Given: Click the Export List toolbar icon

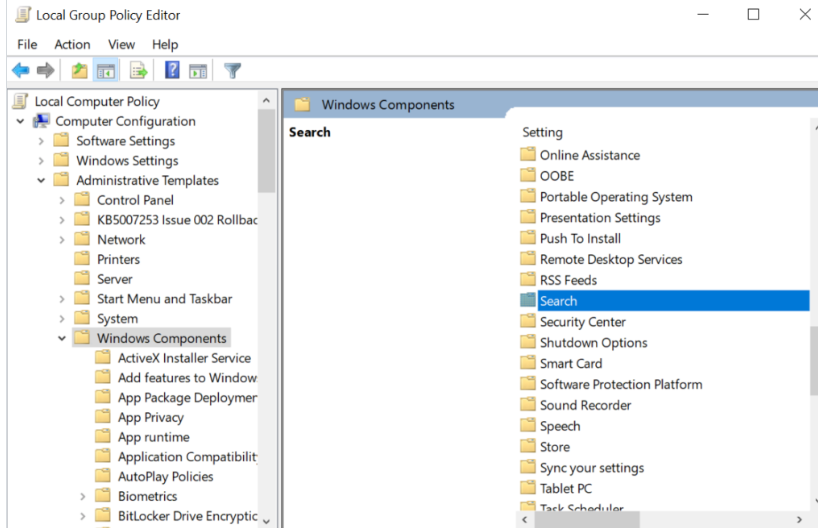Looking at the screenshot, I should point(138,70).
